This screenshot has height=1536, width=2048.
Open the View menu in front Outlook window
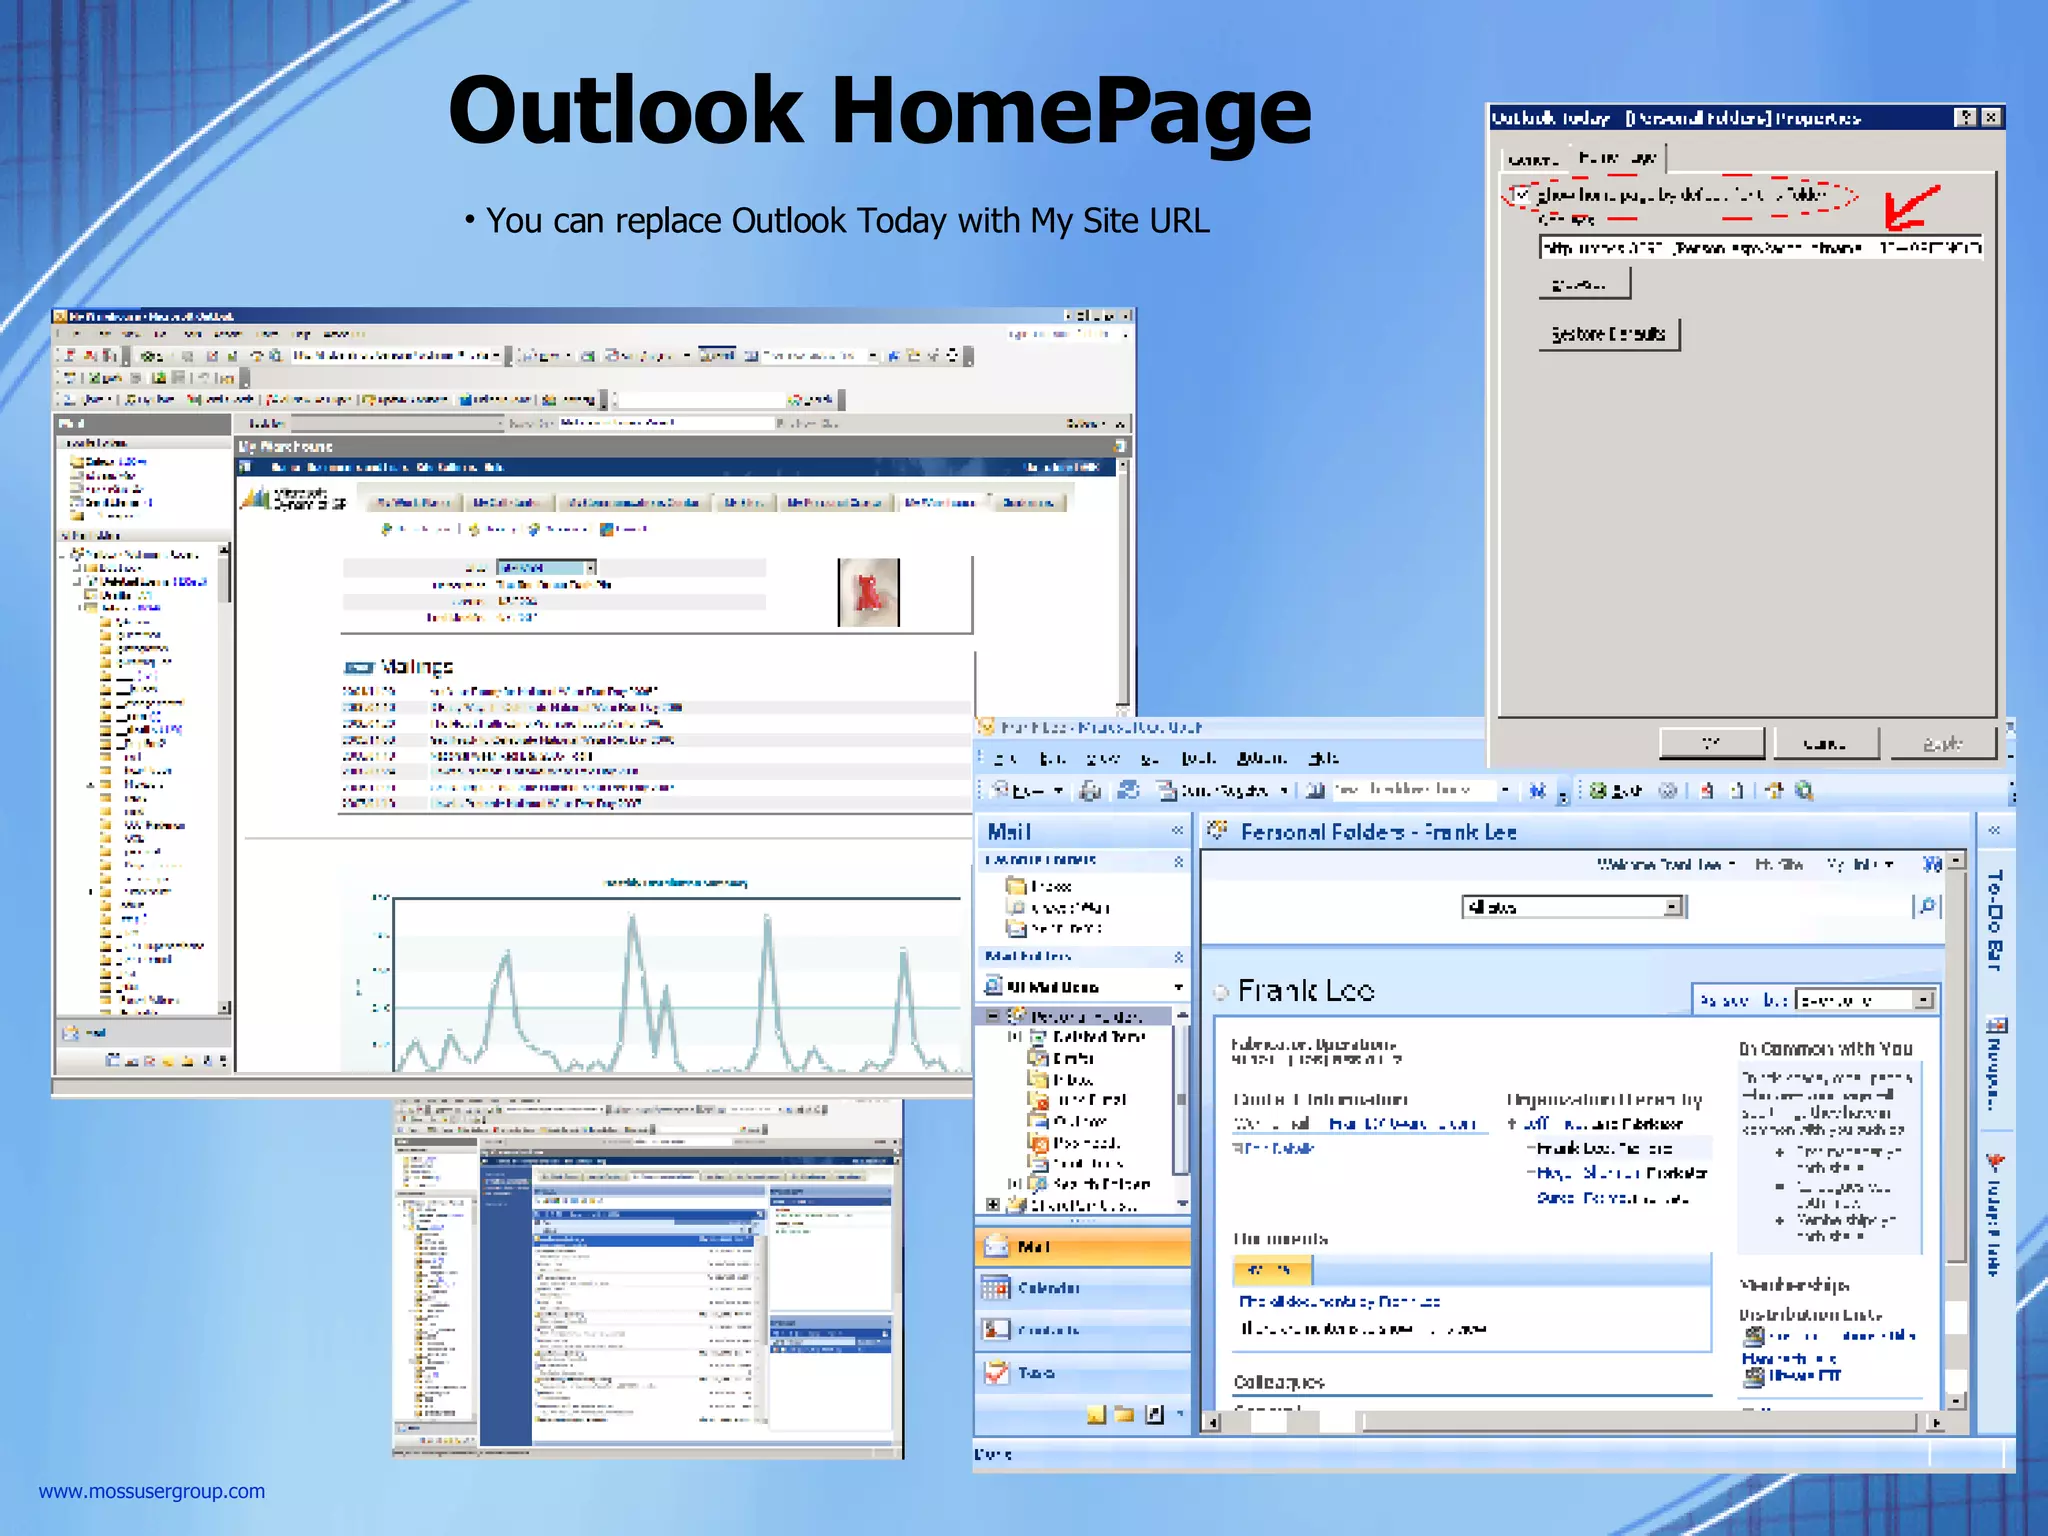click(x=1103, y=759)
